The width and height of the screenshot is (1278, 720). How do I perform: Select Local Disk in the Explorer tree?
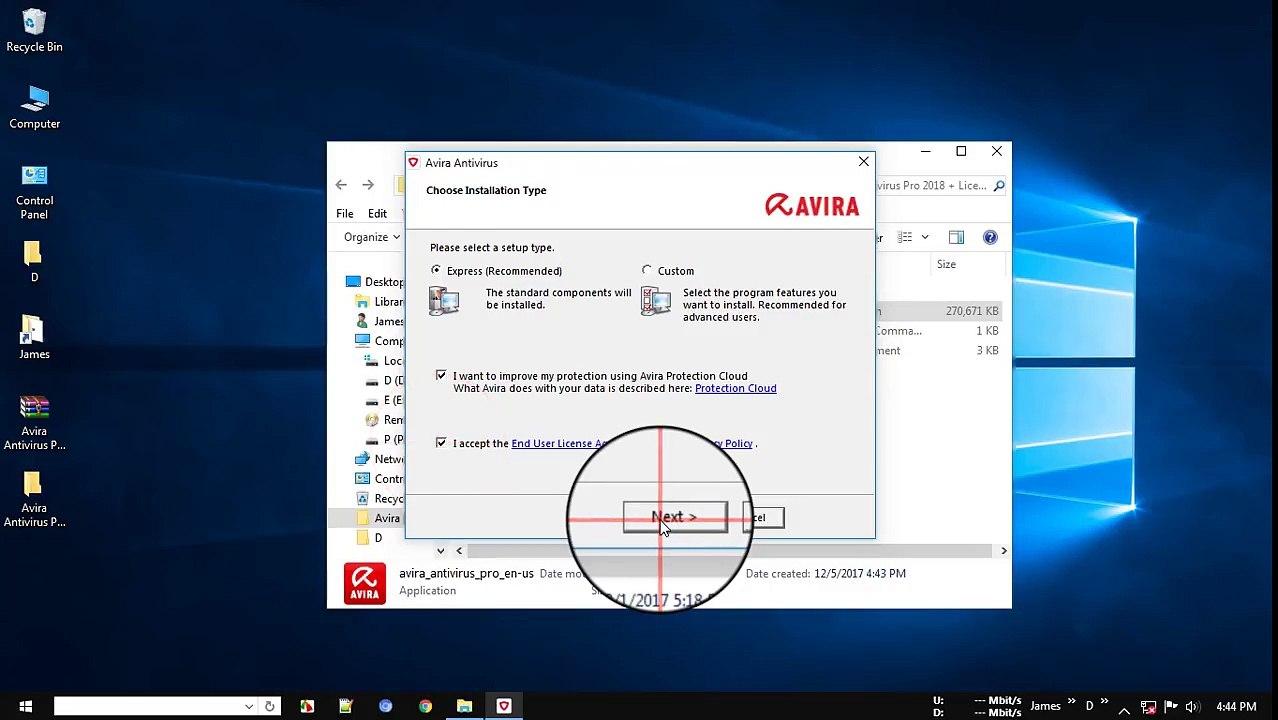pos(385,361)
